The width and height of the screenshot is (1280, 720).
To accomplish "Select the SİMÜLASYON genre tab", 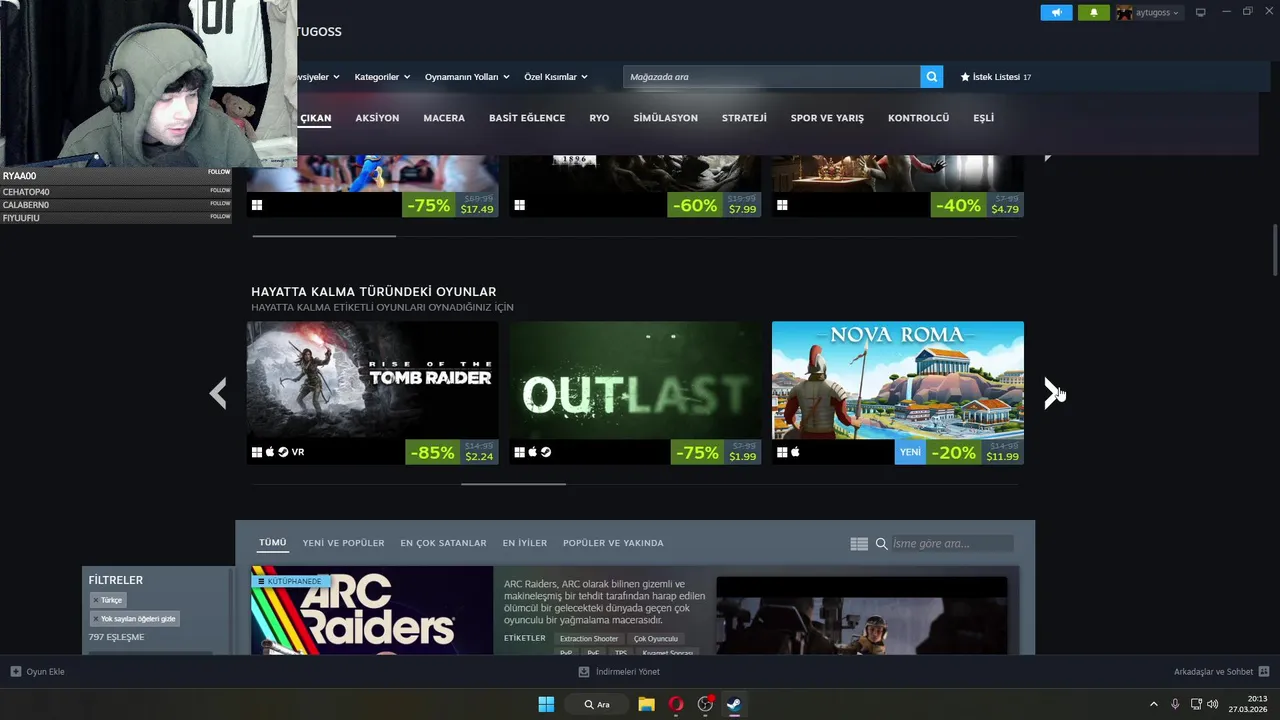I will point(665,118).
